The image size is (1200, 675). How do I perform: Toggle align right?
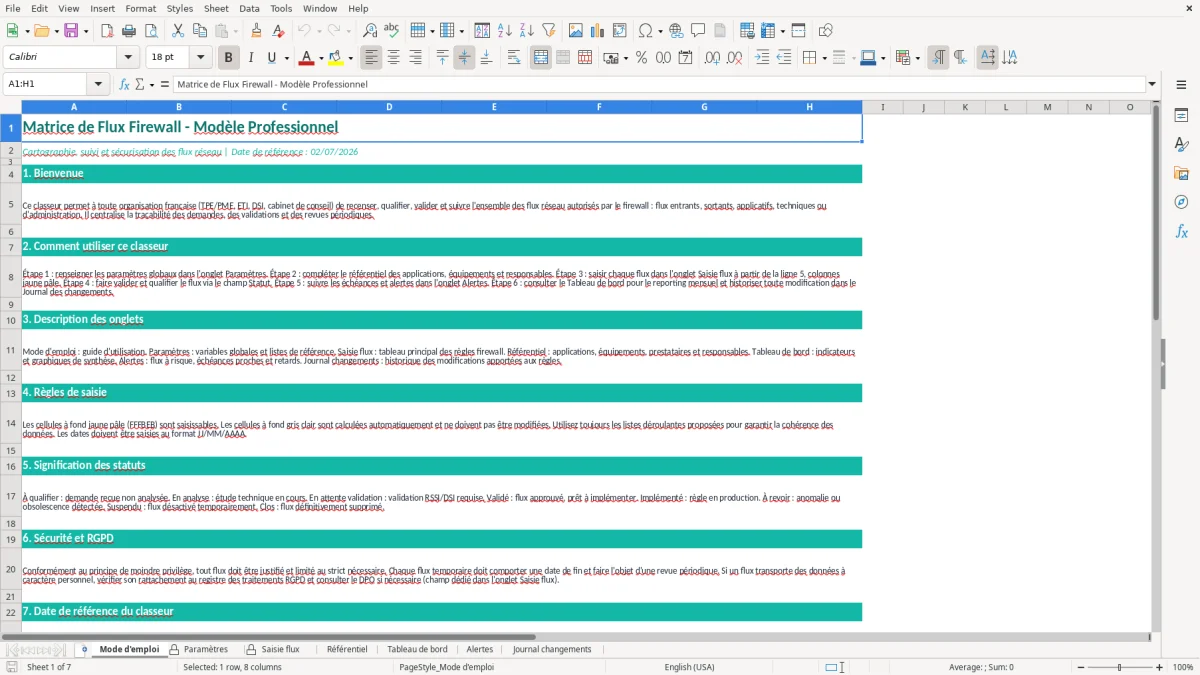point(415,58)
